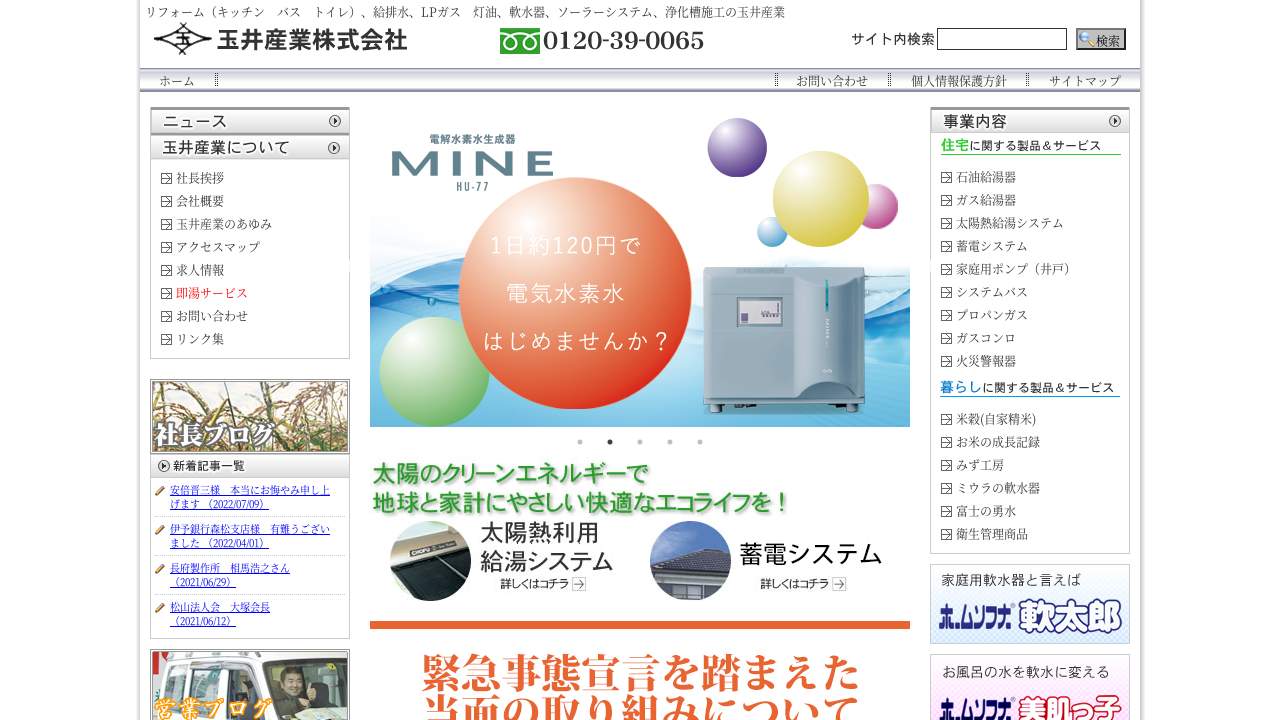Click the arrow icon on ニュース header
This screenshot has height=720, width=1280.
click(x=335, y=121)
